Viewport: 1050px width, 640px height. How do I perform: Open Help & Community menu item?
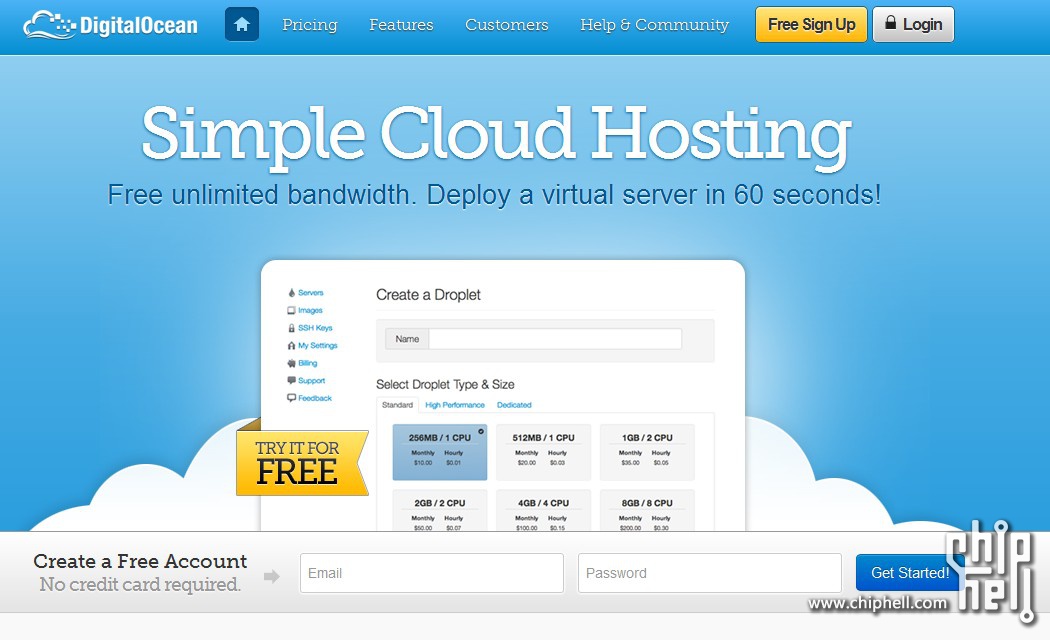(x=654, y=25)
